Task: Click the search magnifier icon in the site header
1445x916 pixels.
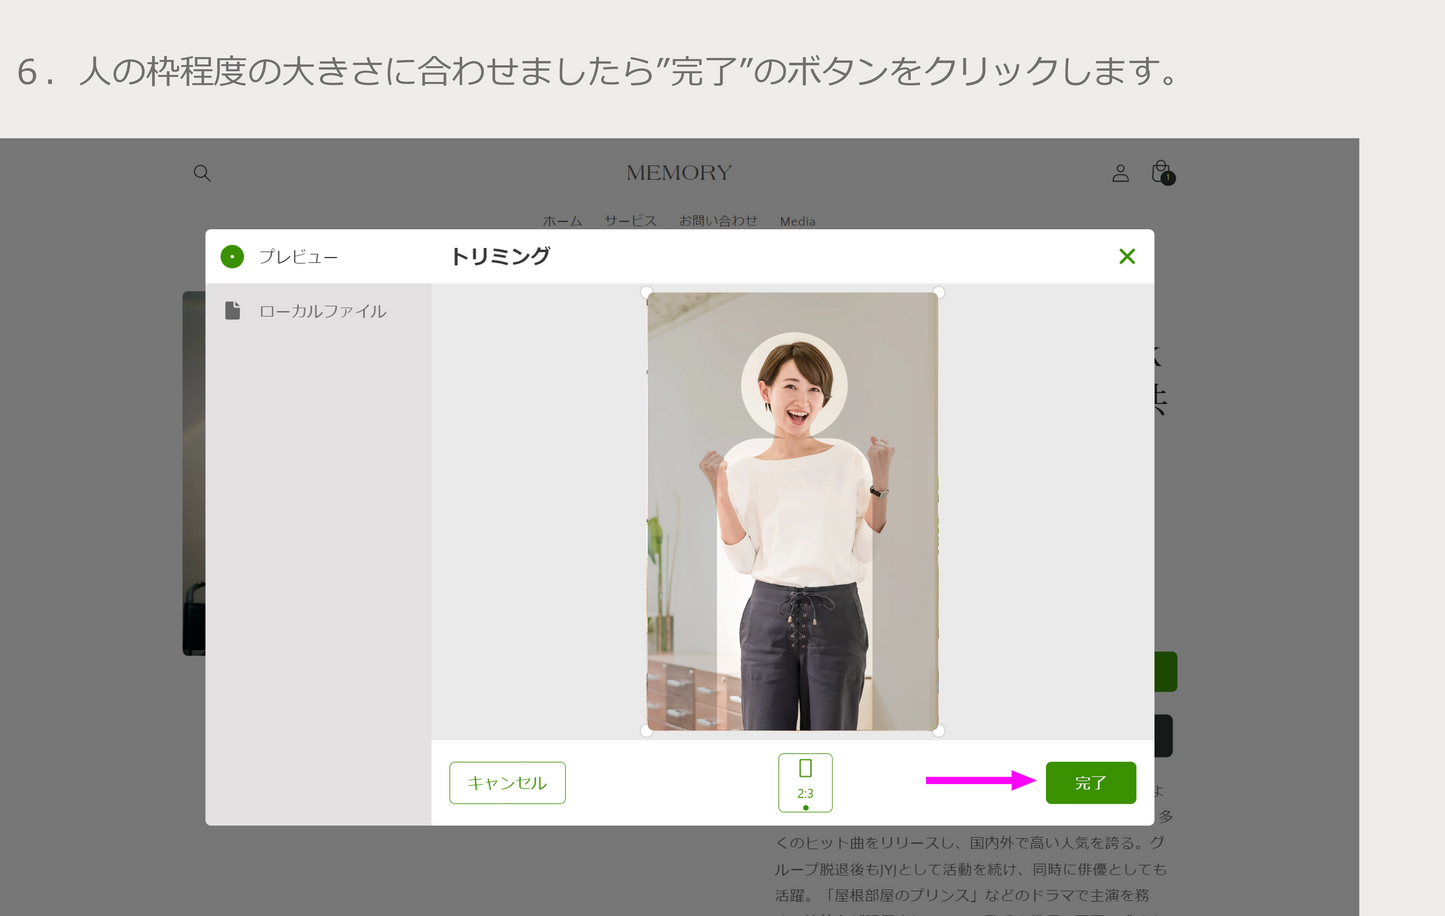Action: pos(202,173)
